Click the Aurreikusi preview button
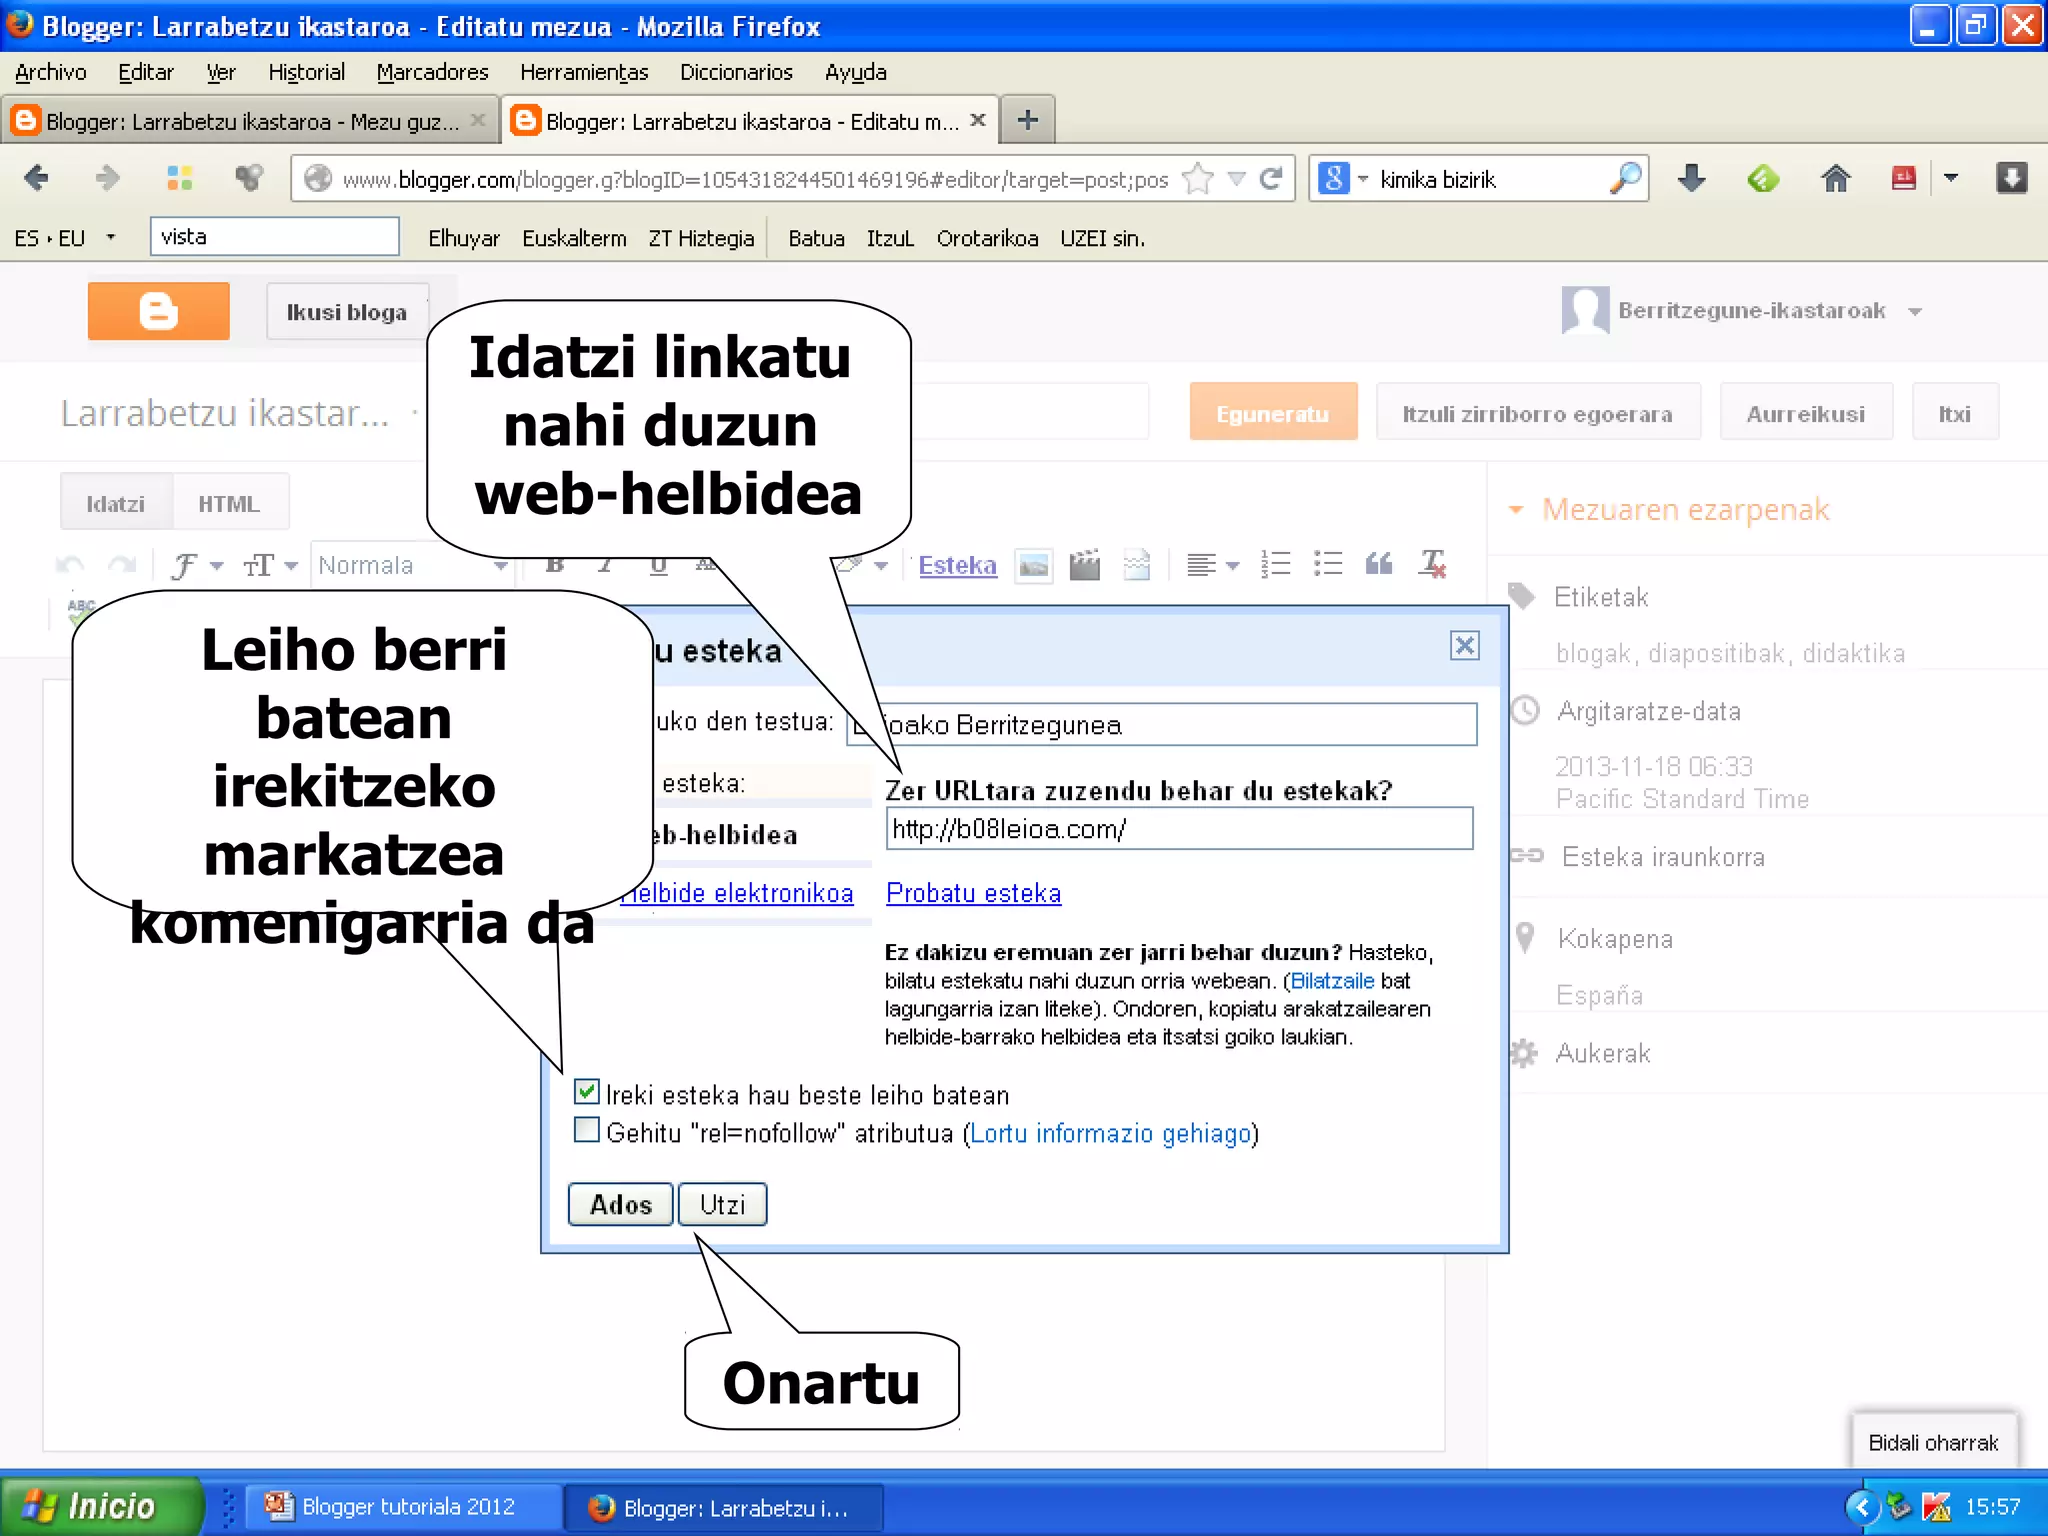This screenshot has height=1536, width=2048. coord(1806,412)
